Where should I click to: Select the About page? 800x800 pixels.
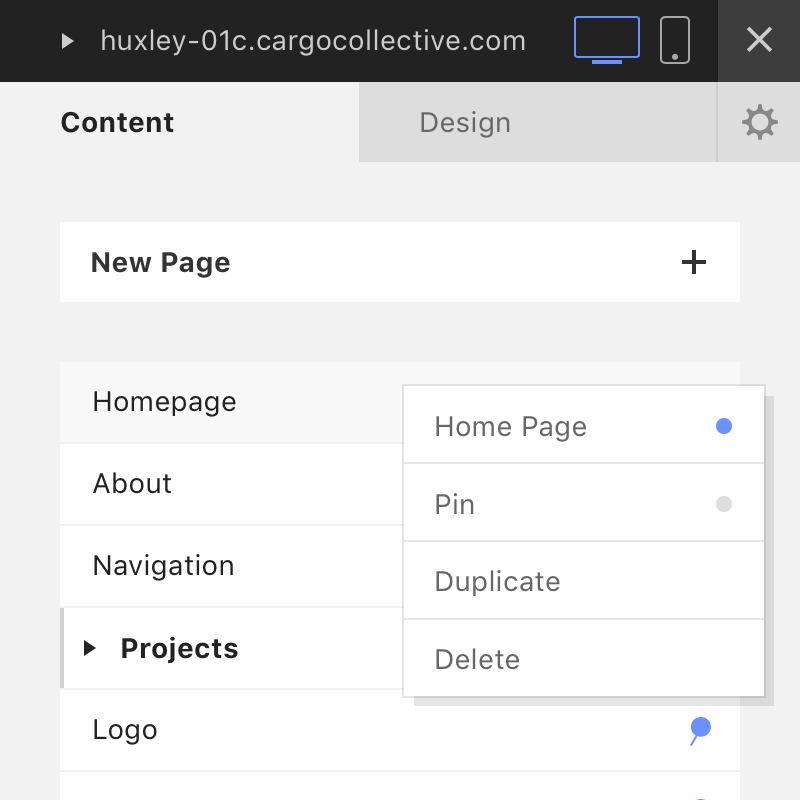[x=132, y=484]
